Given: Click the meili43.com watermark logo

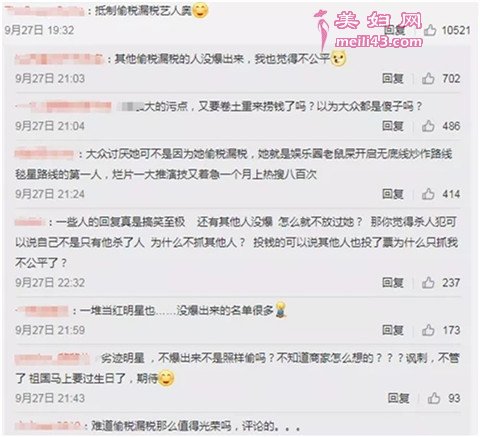Looking at the screenshot, I should coord(369,29).
